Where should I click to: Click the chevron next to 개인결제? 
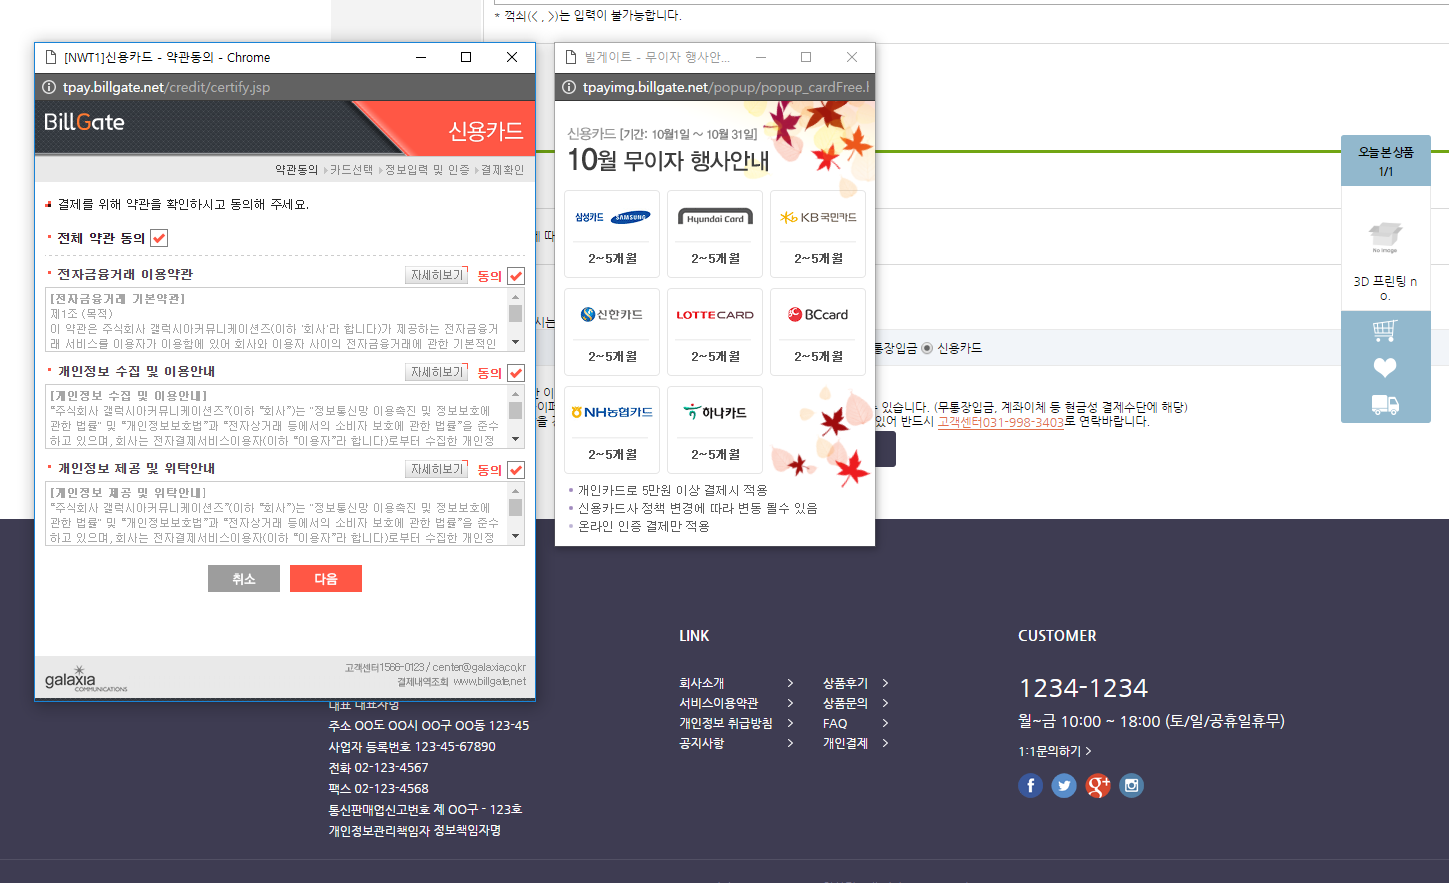click(x=885, y=743)
